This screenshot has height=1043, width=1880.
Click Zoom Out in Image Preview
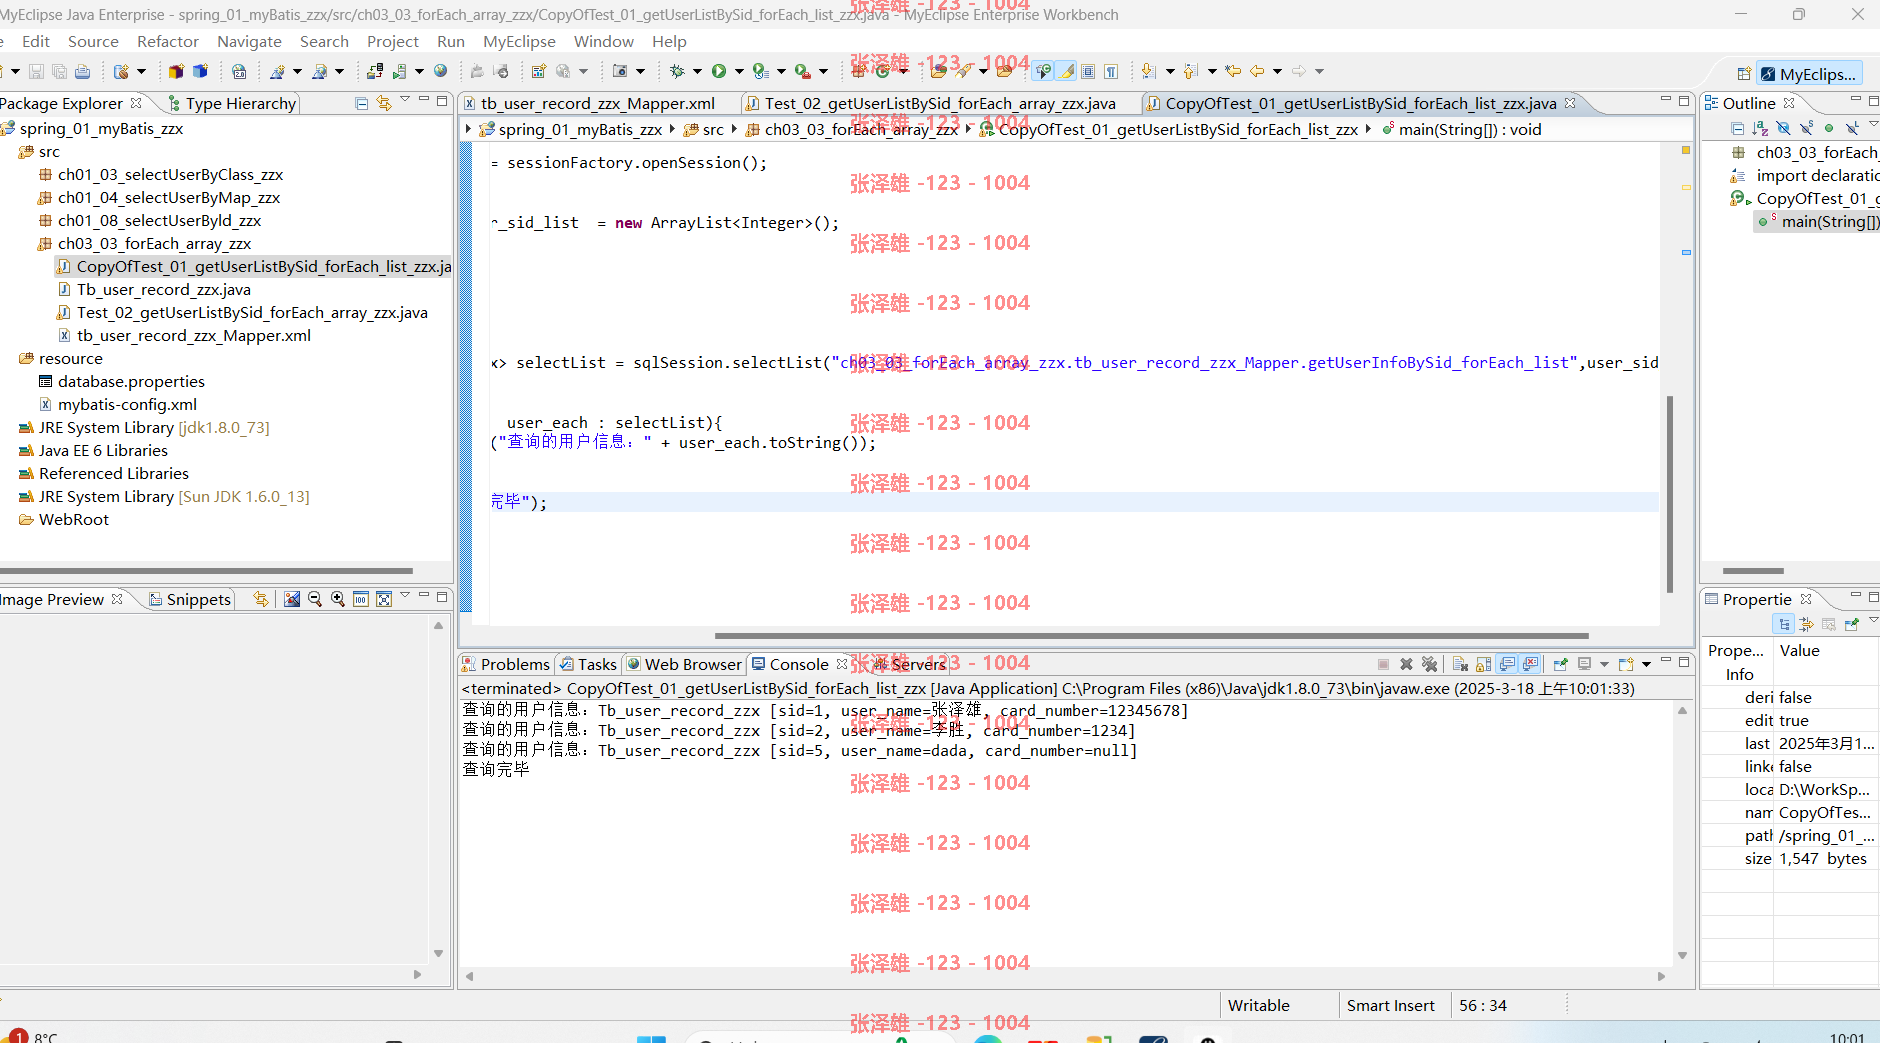pyautogui.click(x=315, y=599)
